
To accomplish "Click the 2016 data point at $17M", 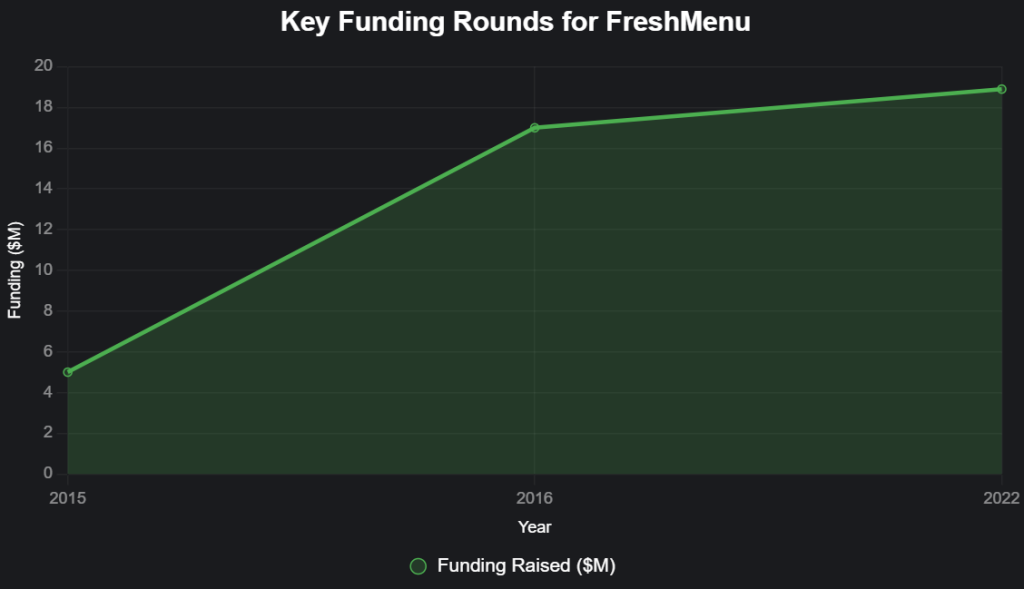I will [535, 128].
